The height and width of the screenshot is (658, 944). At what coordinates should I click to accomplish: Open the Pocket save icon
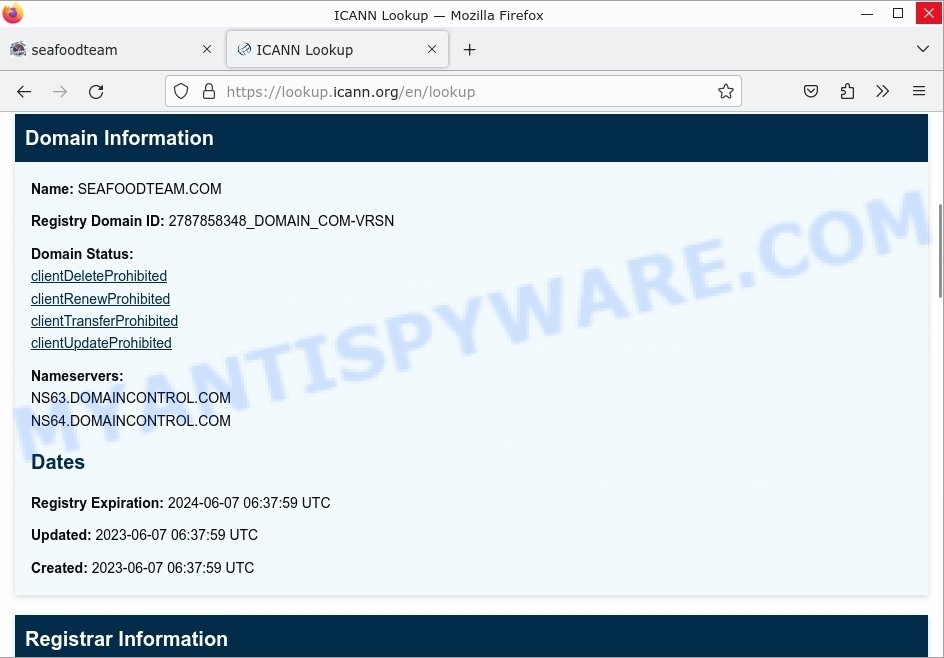[811, 92]
